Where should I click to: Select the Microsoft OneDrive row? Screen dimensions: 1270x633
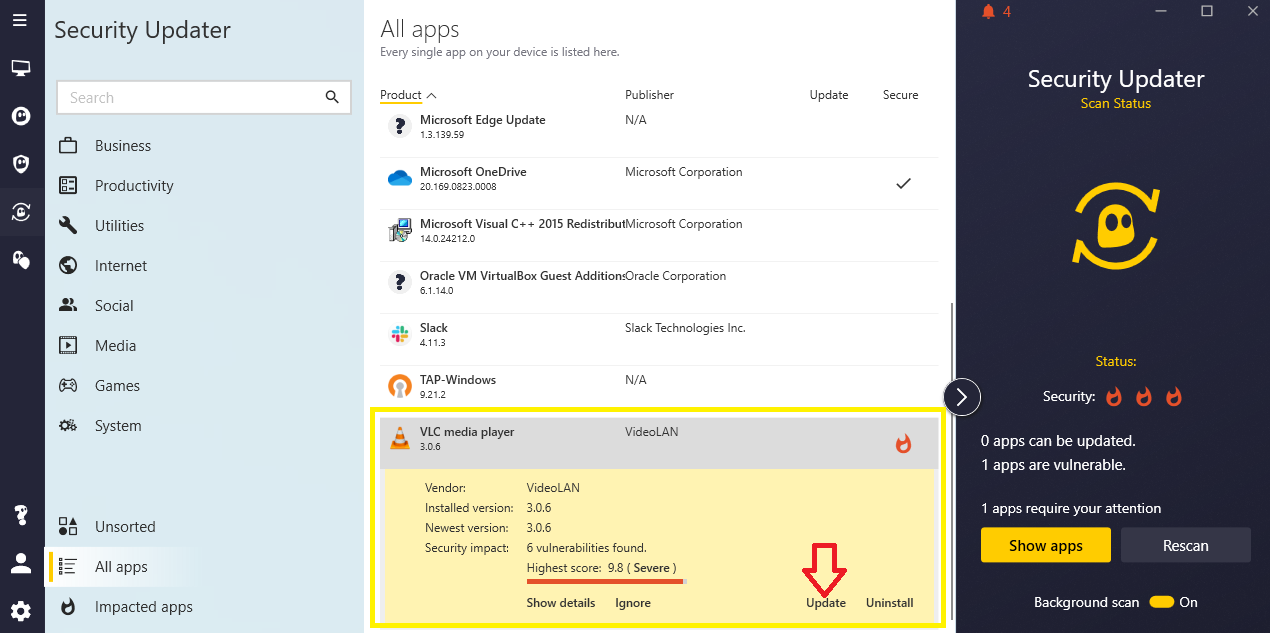(x=659, y=183)
